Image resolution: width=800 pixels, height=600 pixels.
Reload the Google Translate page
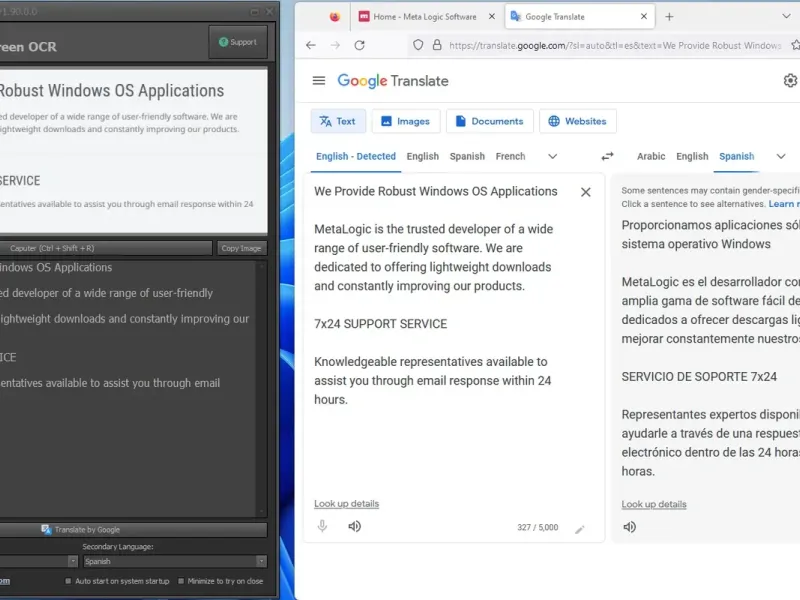pyautogui.click(x=360, y=45)
